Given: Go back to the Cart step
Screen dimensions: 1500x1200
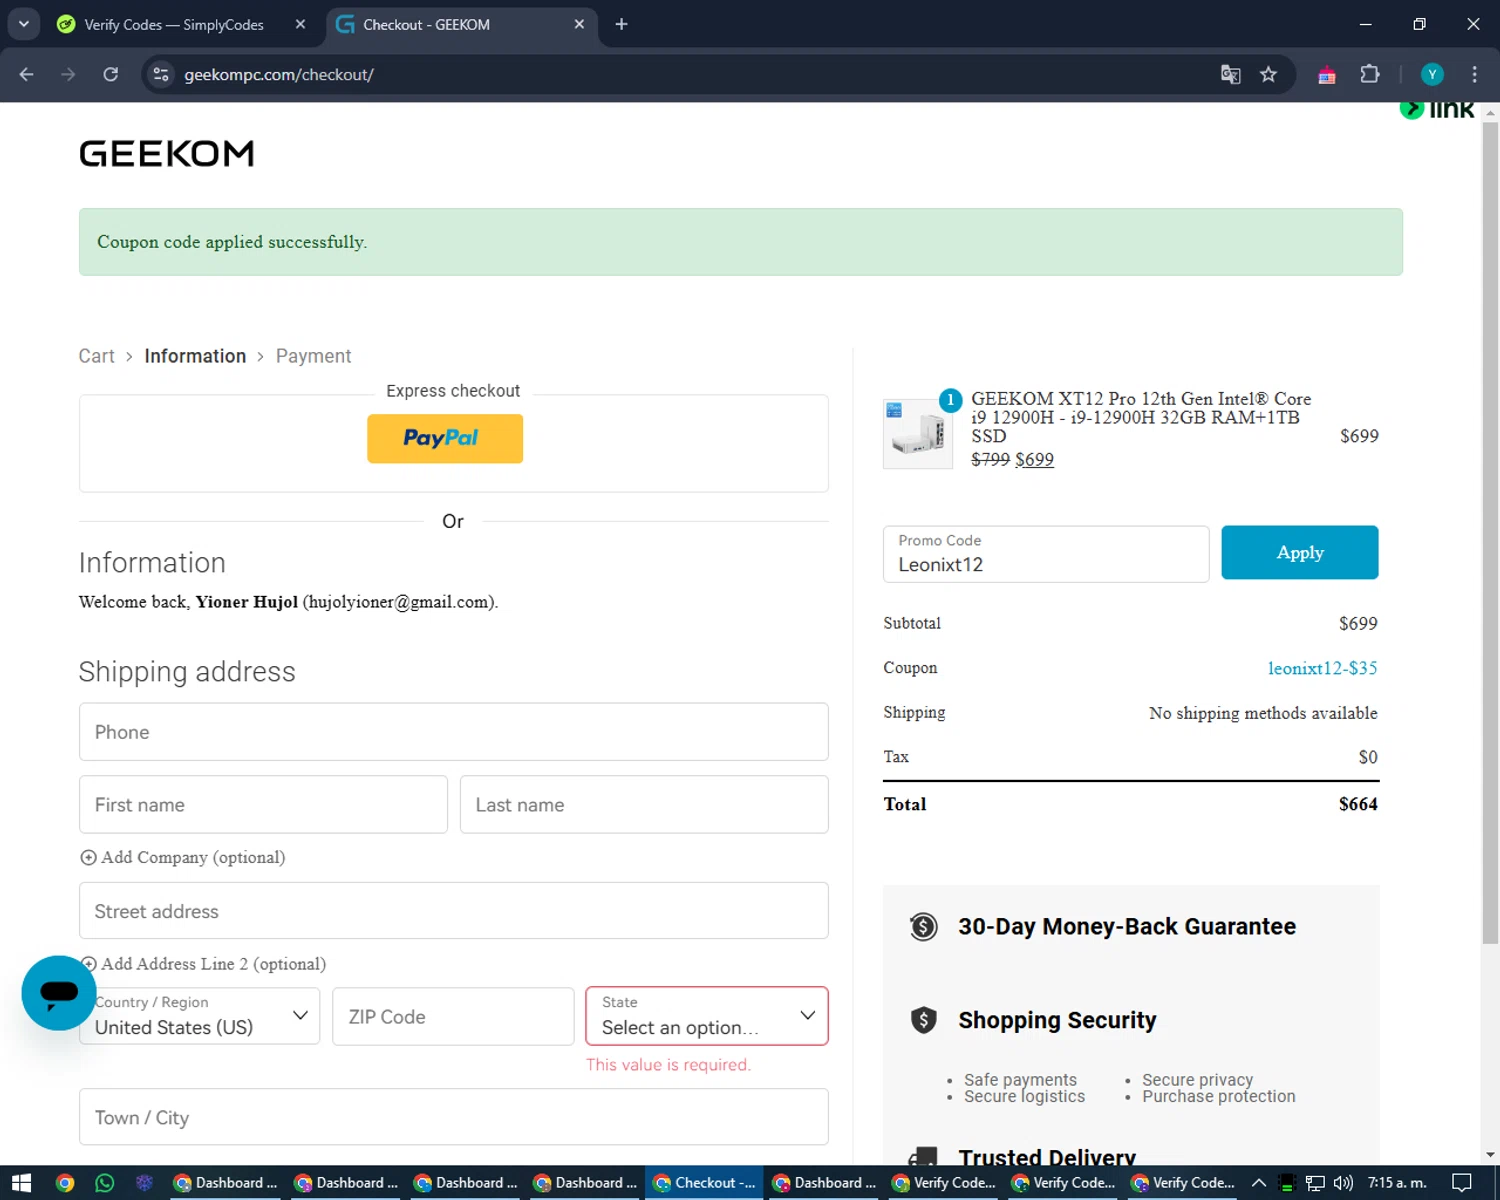Looking at the screenshot, I should [x=96, y=356].
